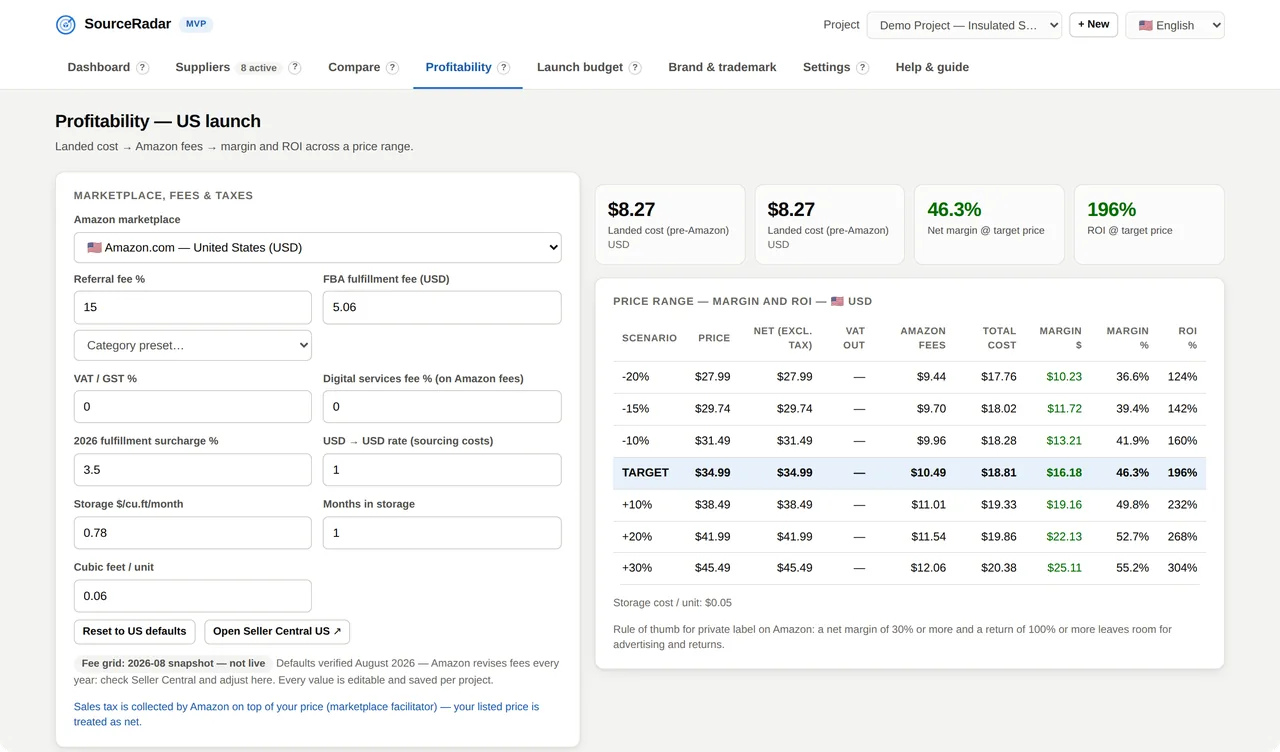This screenshot has height=752, width=1280.
Task: Click the Storage cost / unit text
Action: coord(672,603)
